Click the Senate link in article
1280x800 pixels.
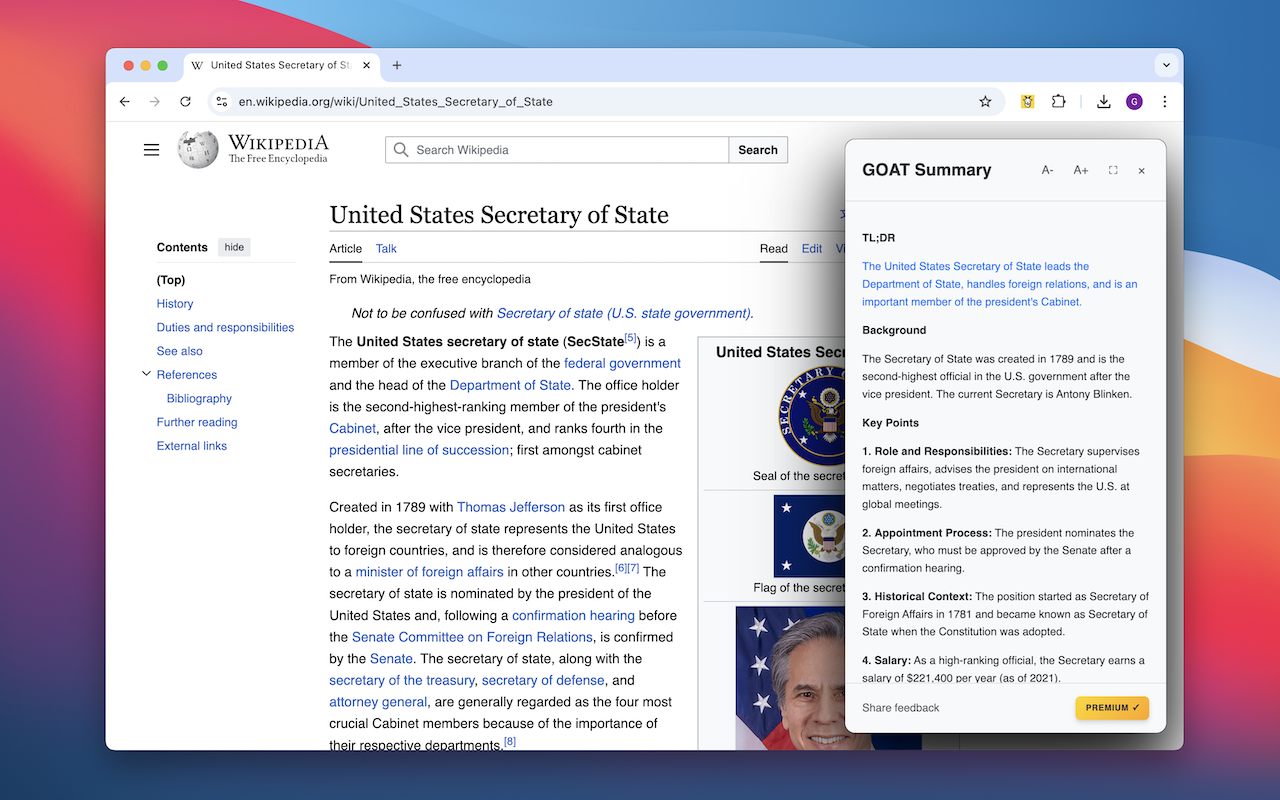[x=391, y=659]
